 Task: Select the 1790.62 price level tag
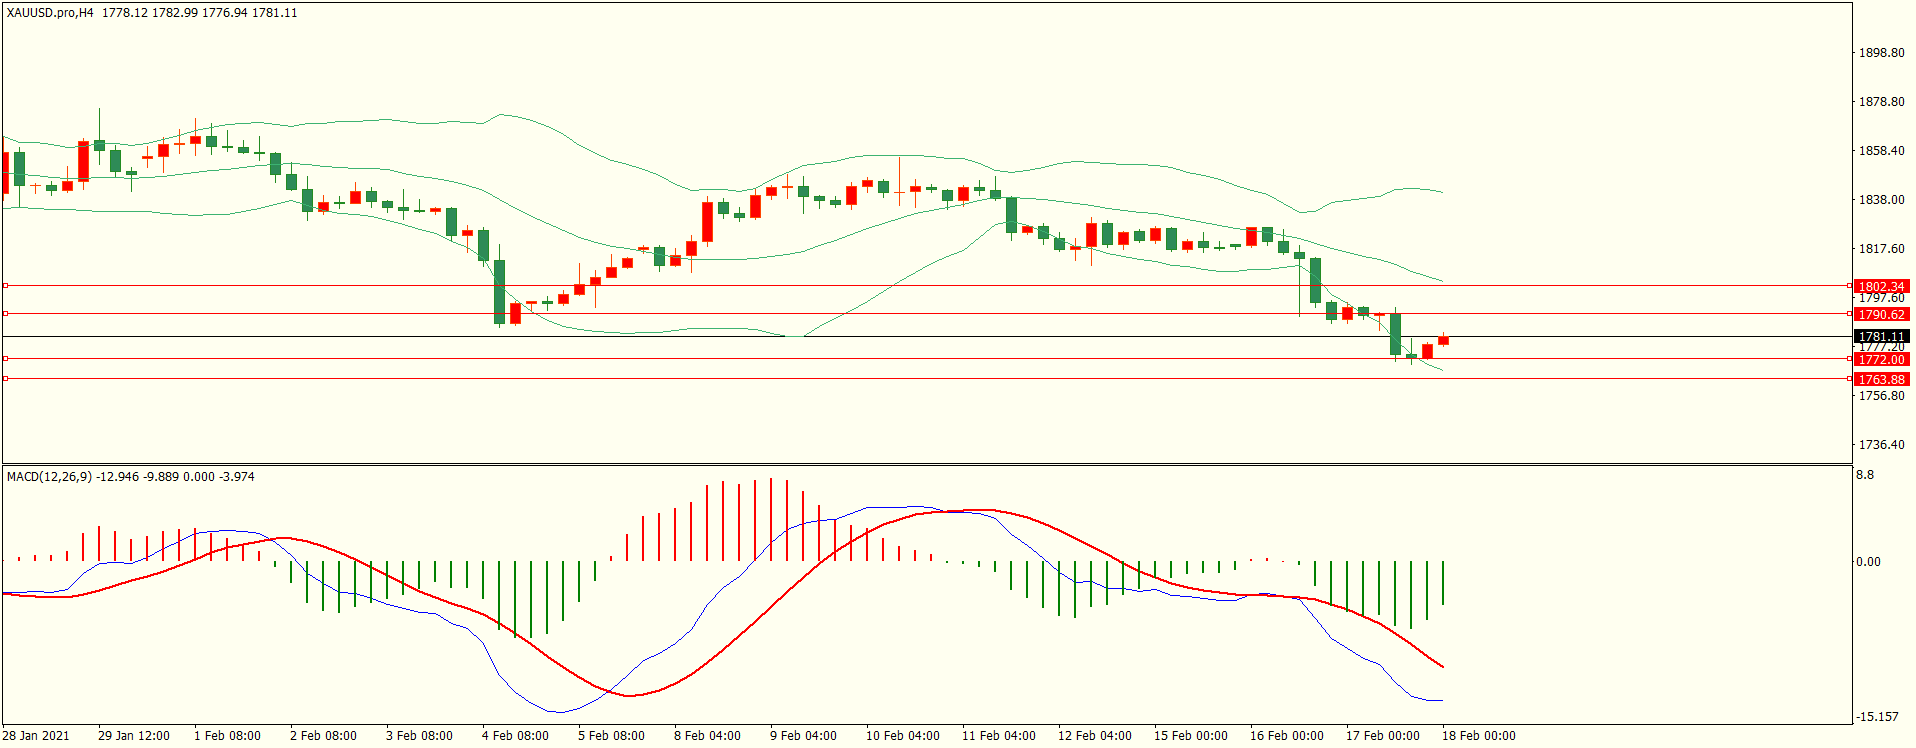point(1881,315)
